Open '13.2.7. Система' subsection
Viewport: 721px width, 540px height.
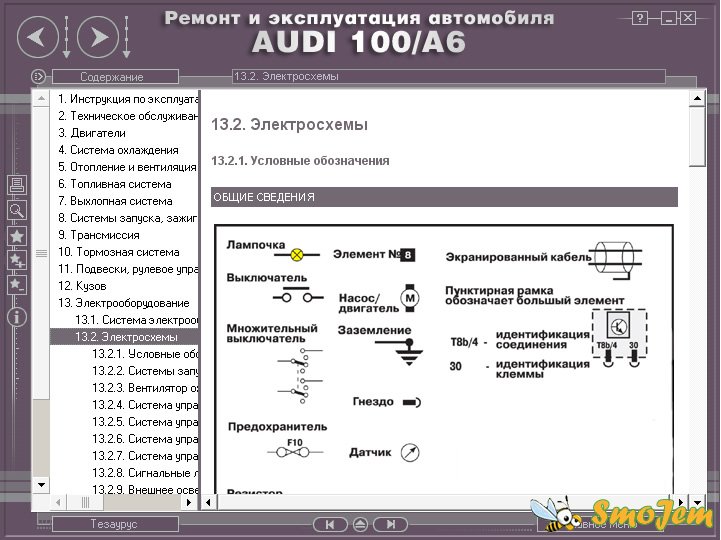(x=145, y=456)
